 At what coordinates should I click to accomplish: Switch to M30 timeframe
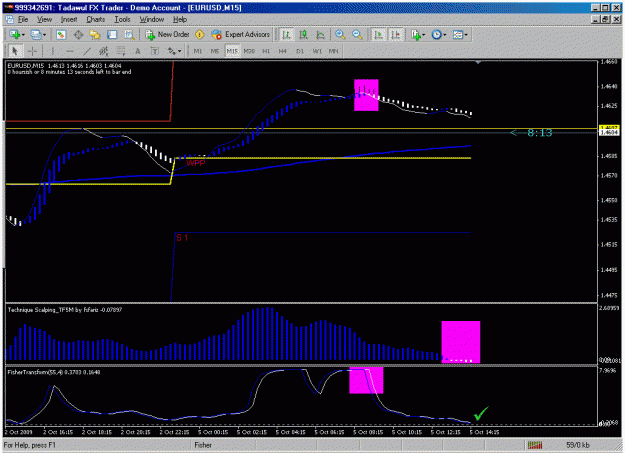(x=249, y=51)
